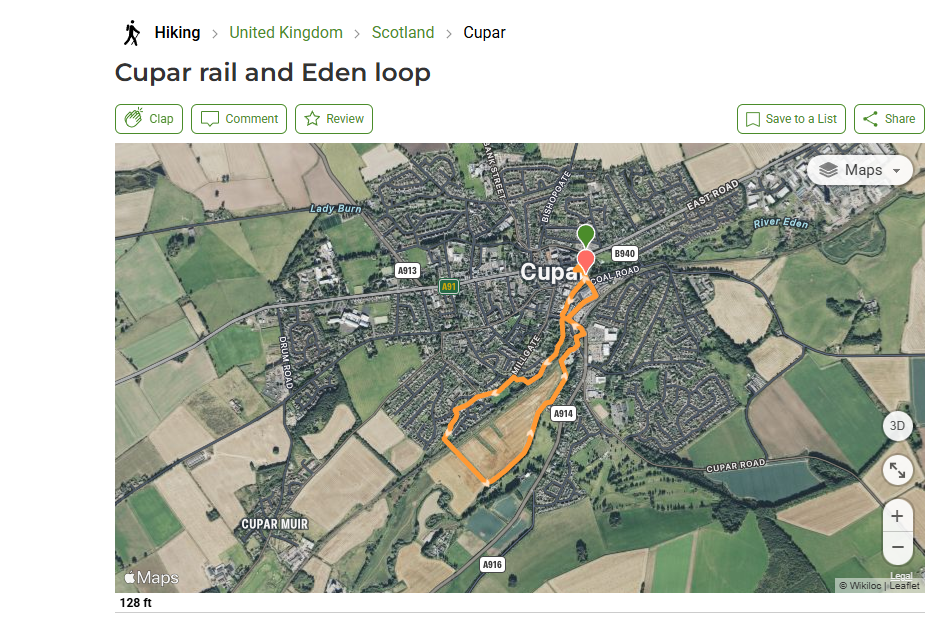Open the Scotland breadcrumb link
Screen dimensions: 935x626
tap(403, 33)
